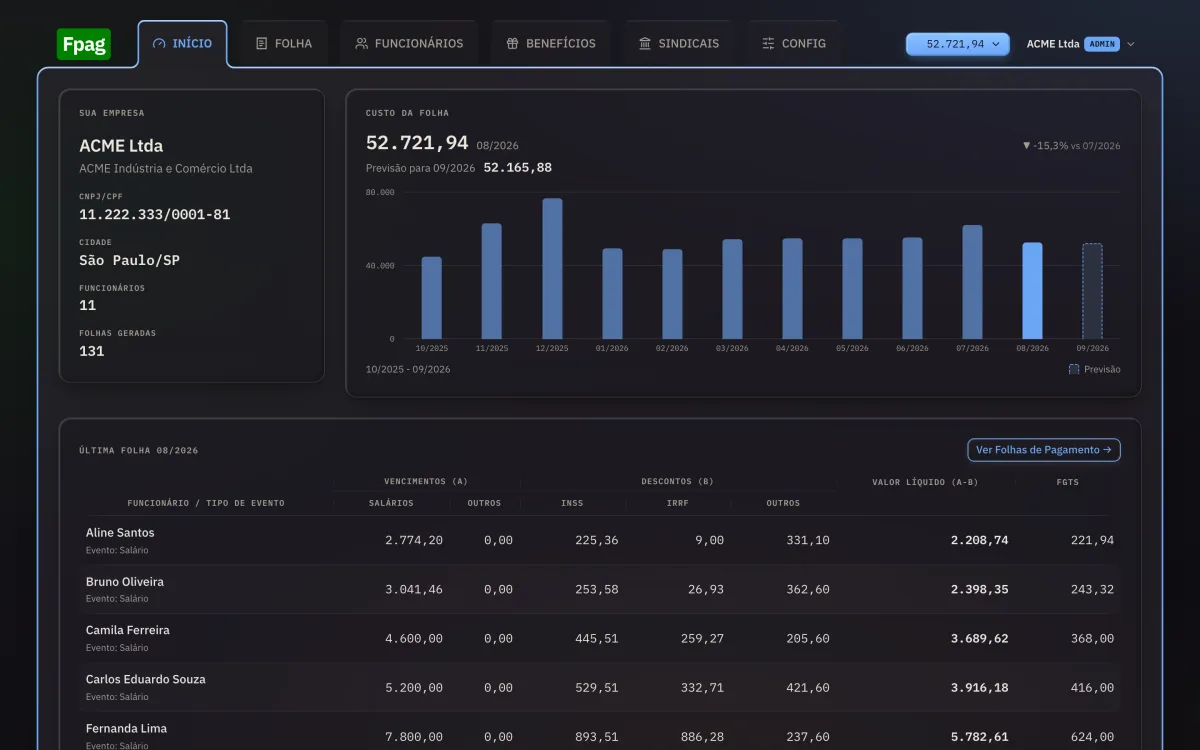Click net value 3.689,62
Image resolution: width=1200 pixels, height=750 pixels.
pos(979,638)
